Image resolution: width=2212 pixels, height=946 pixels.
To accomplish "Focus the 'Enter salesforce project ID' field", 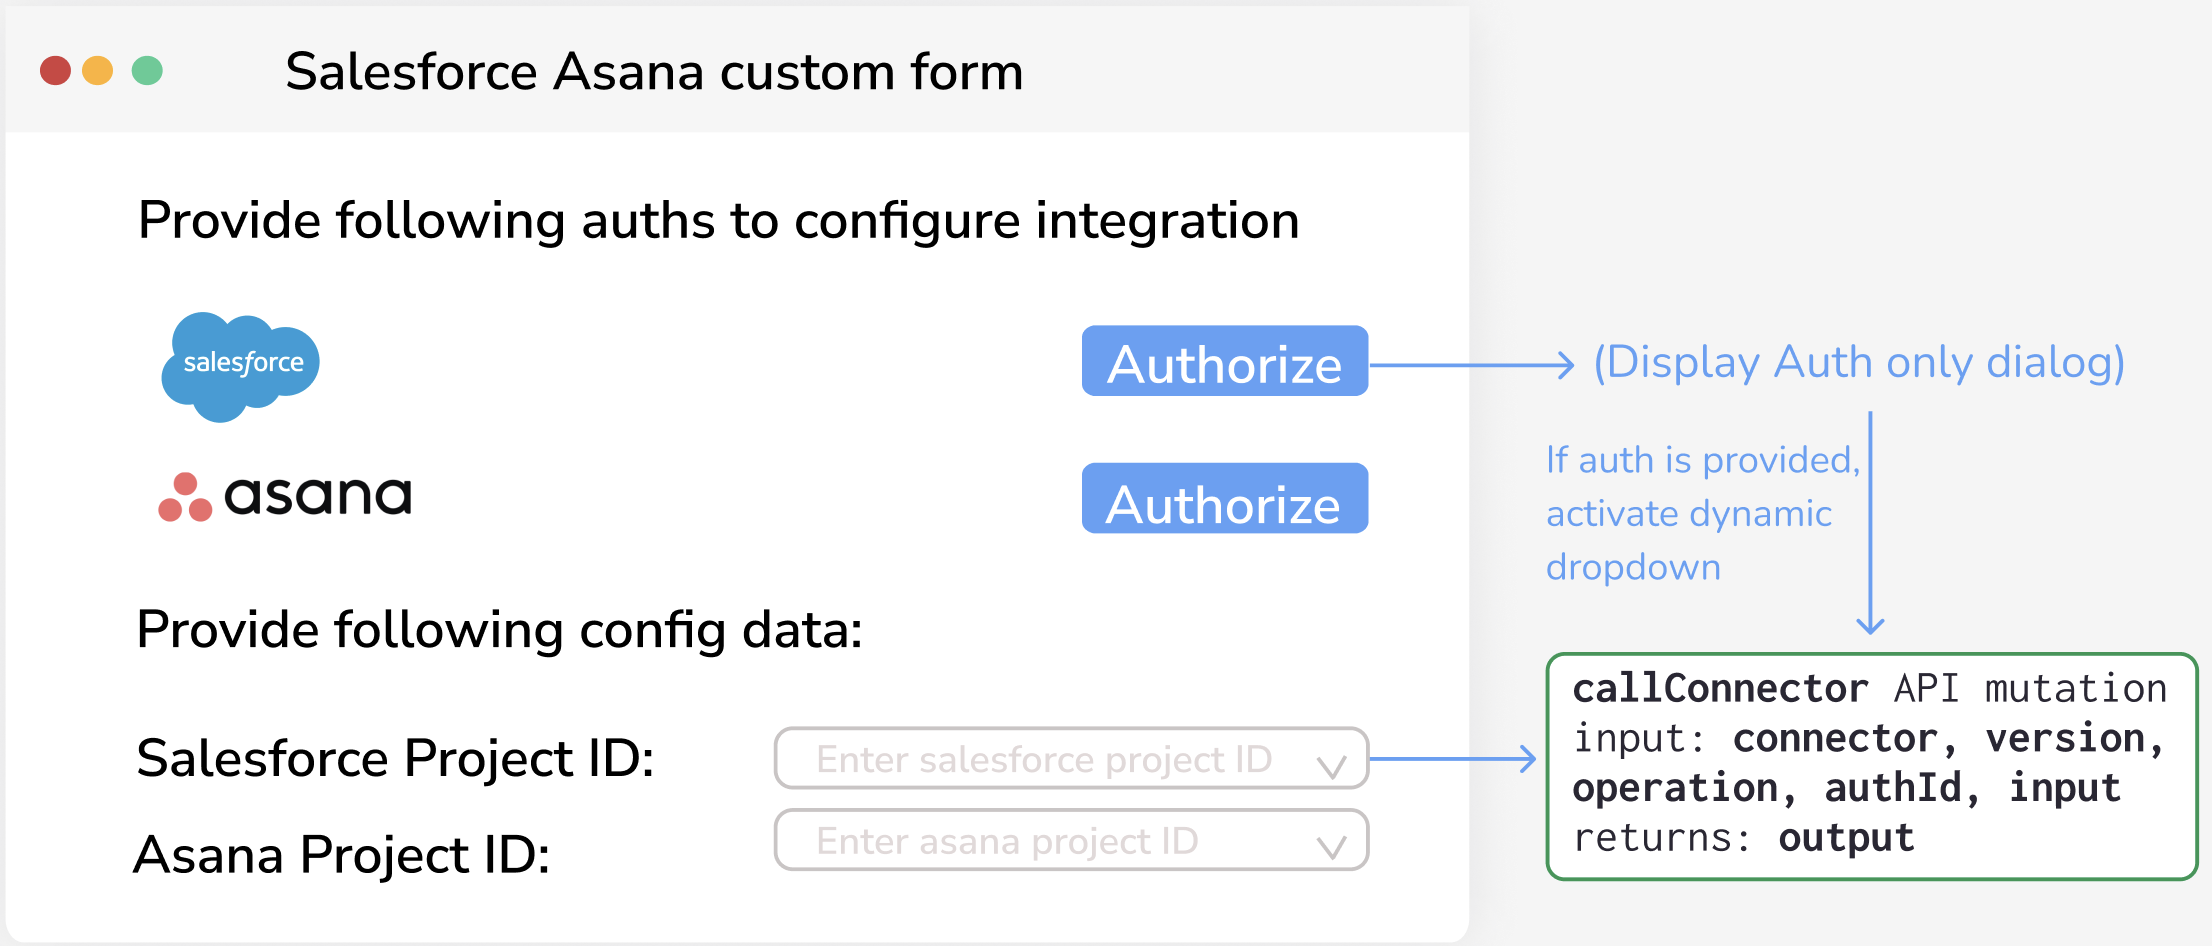I will point(1043,759).
